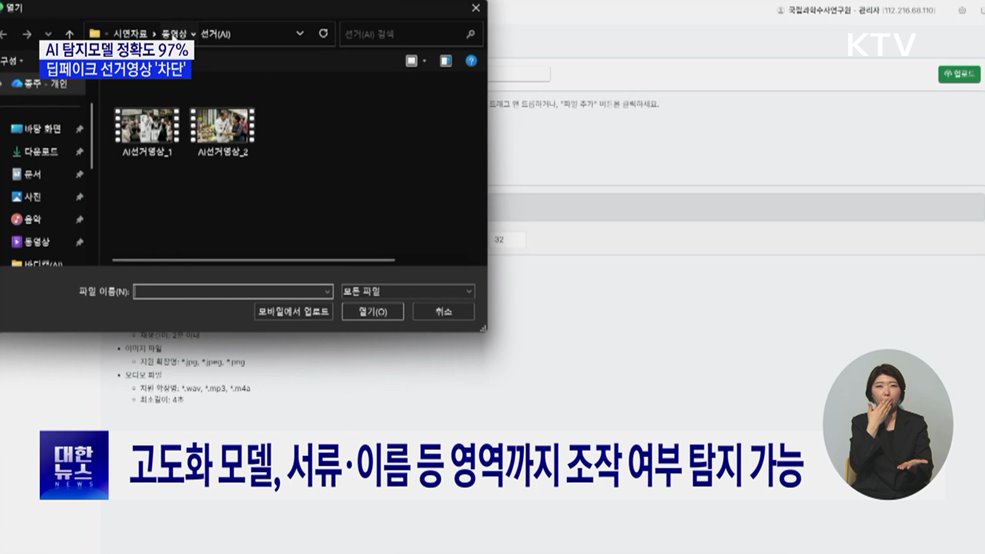Click the refresh icon beside address bar

[x=323, y=34]
